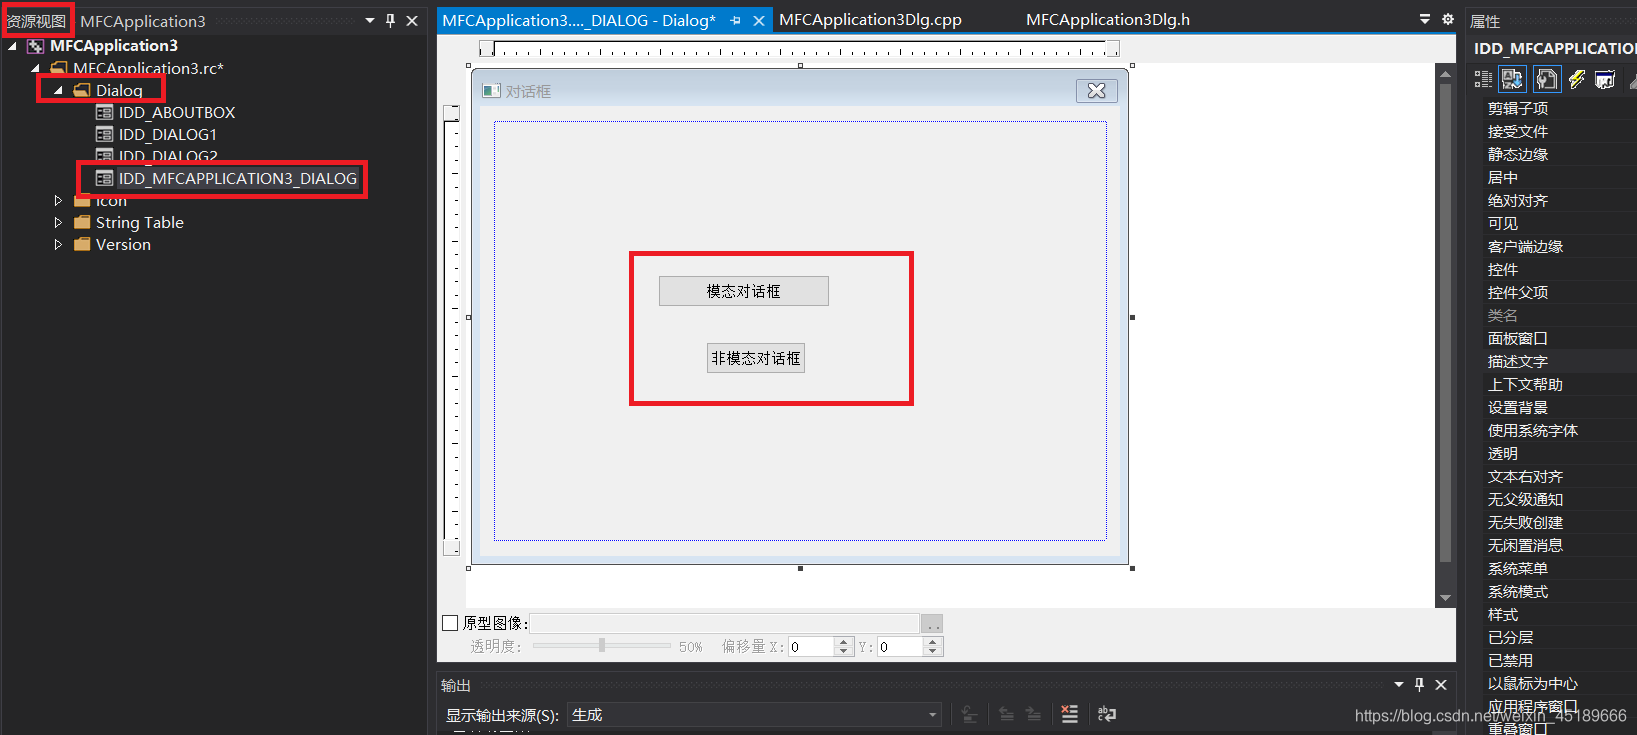Image resolution: width=1637 pixels, height=735 pixels.
Task: Open Output panel window options arrow
Action: [1399, 685]
